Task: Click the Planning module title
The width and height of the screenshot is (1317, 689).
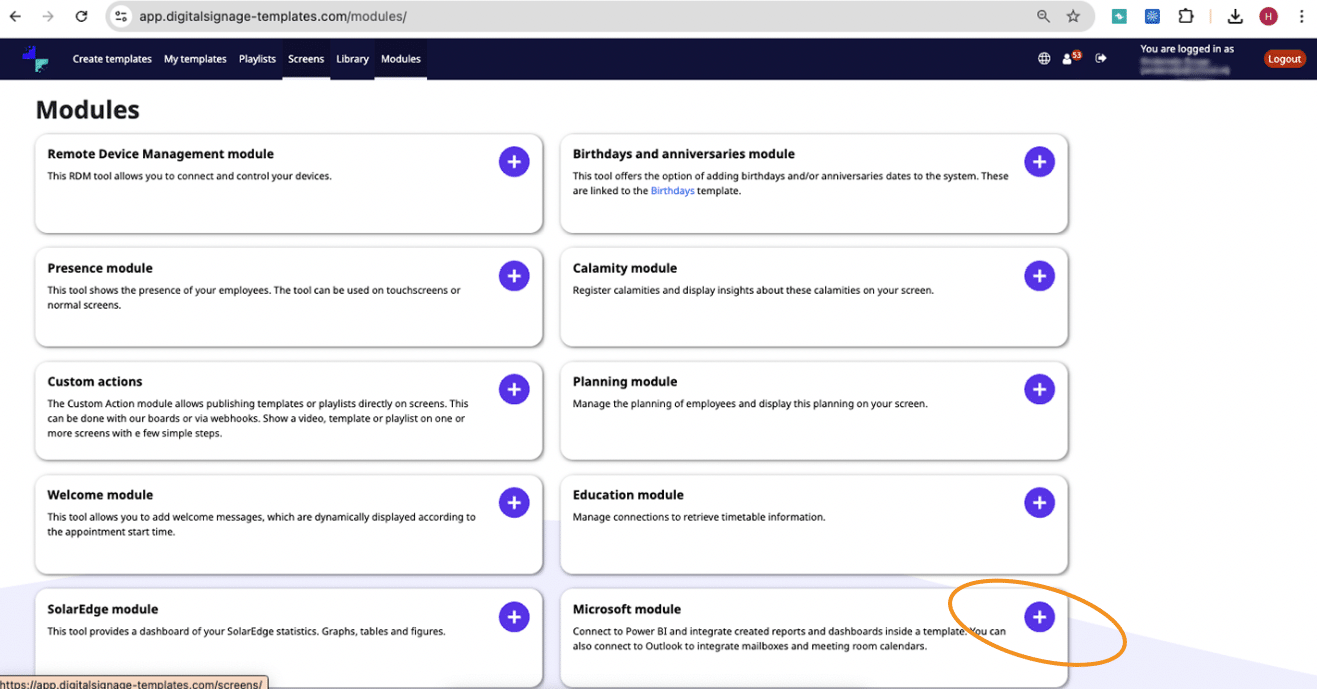Action: point(625,381)
